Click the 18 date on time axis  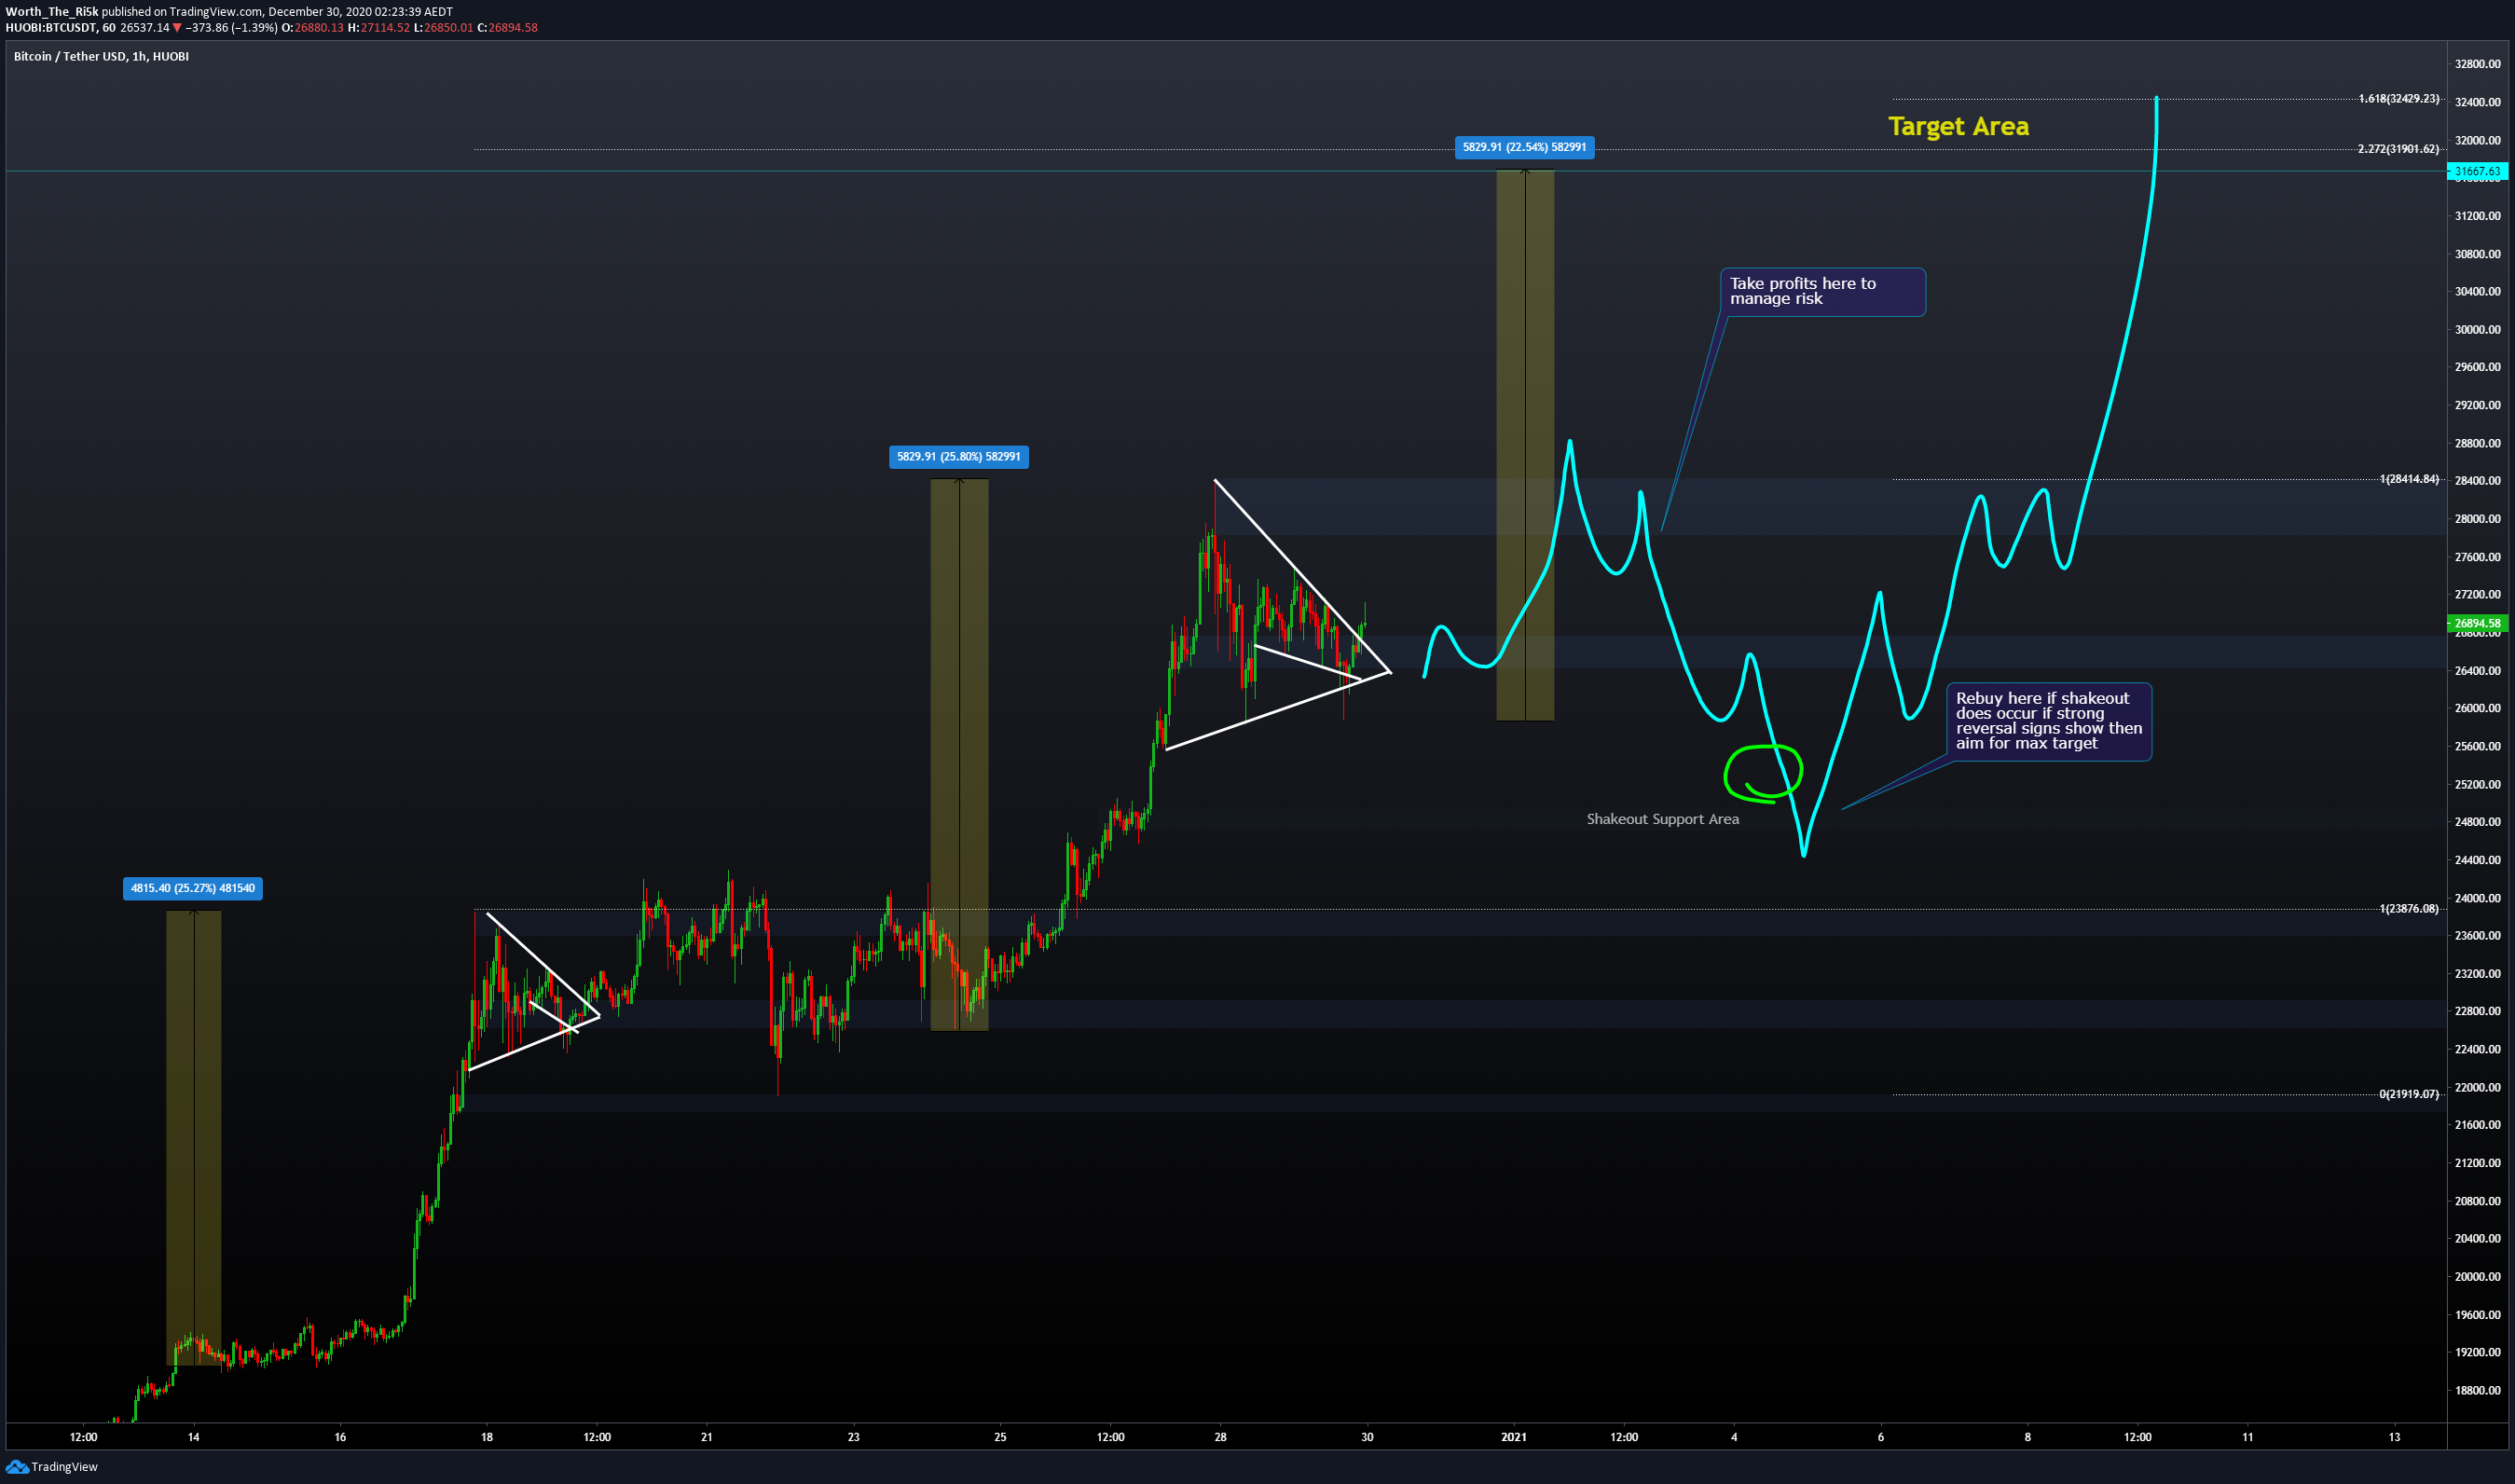487,1437
